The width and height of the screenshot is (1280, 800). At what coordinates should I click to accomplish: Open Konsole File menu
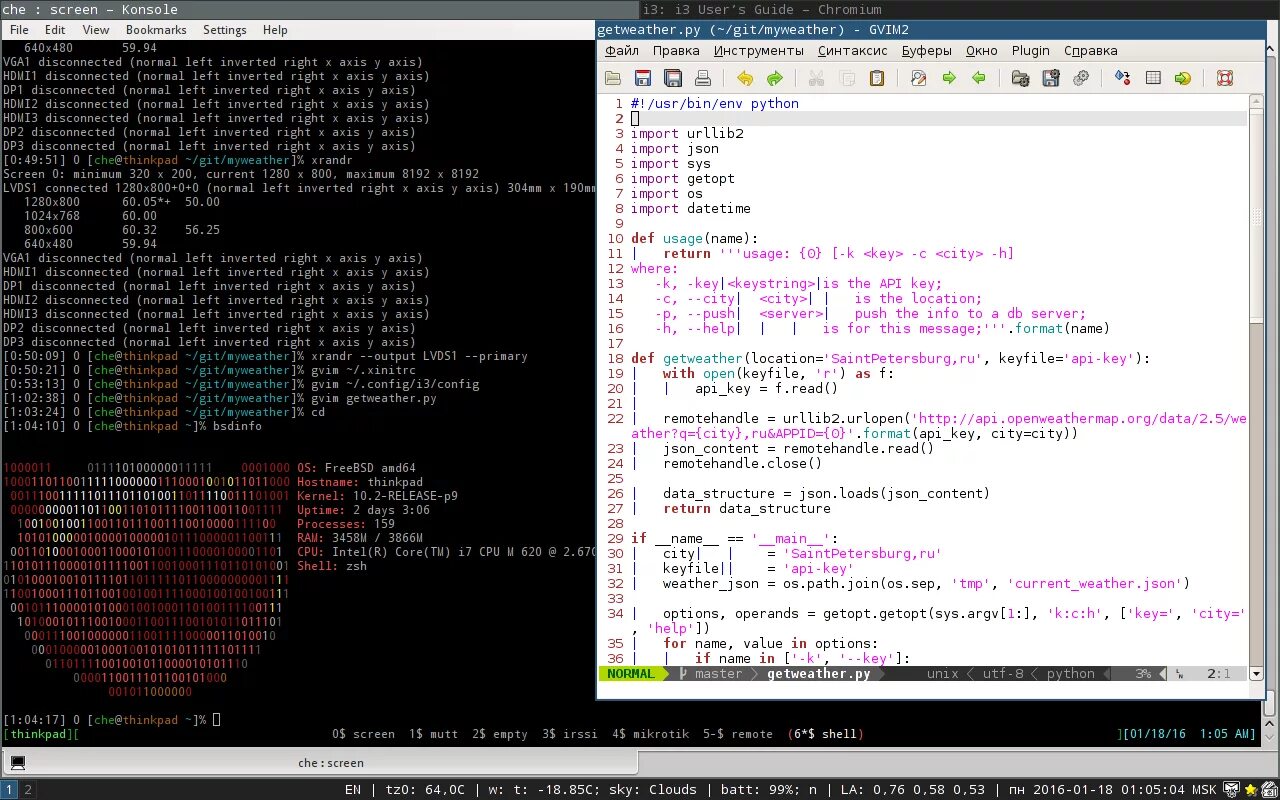pos(19,30)
